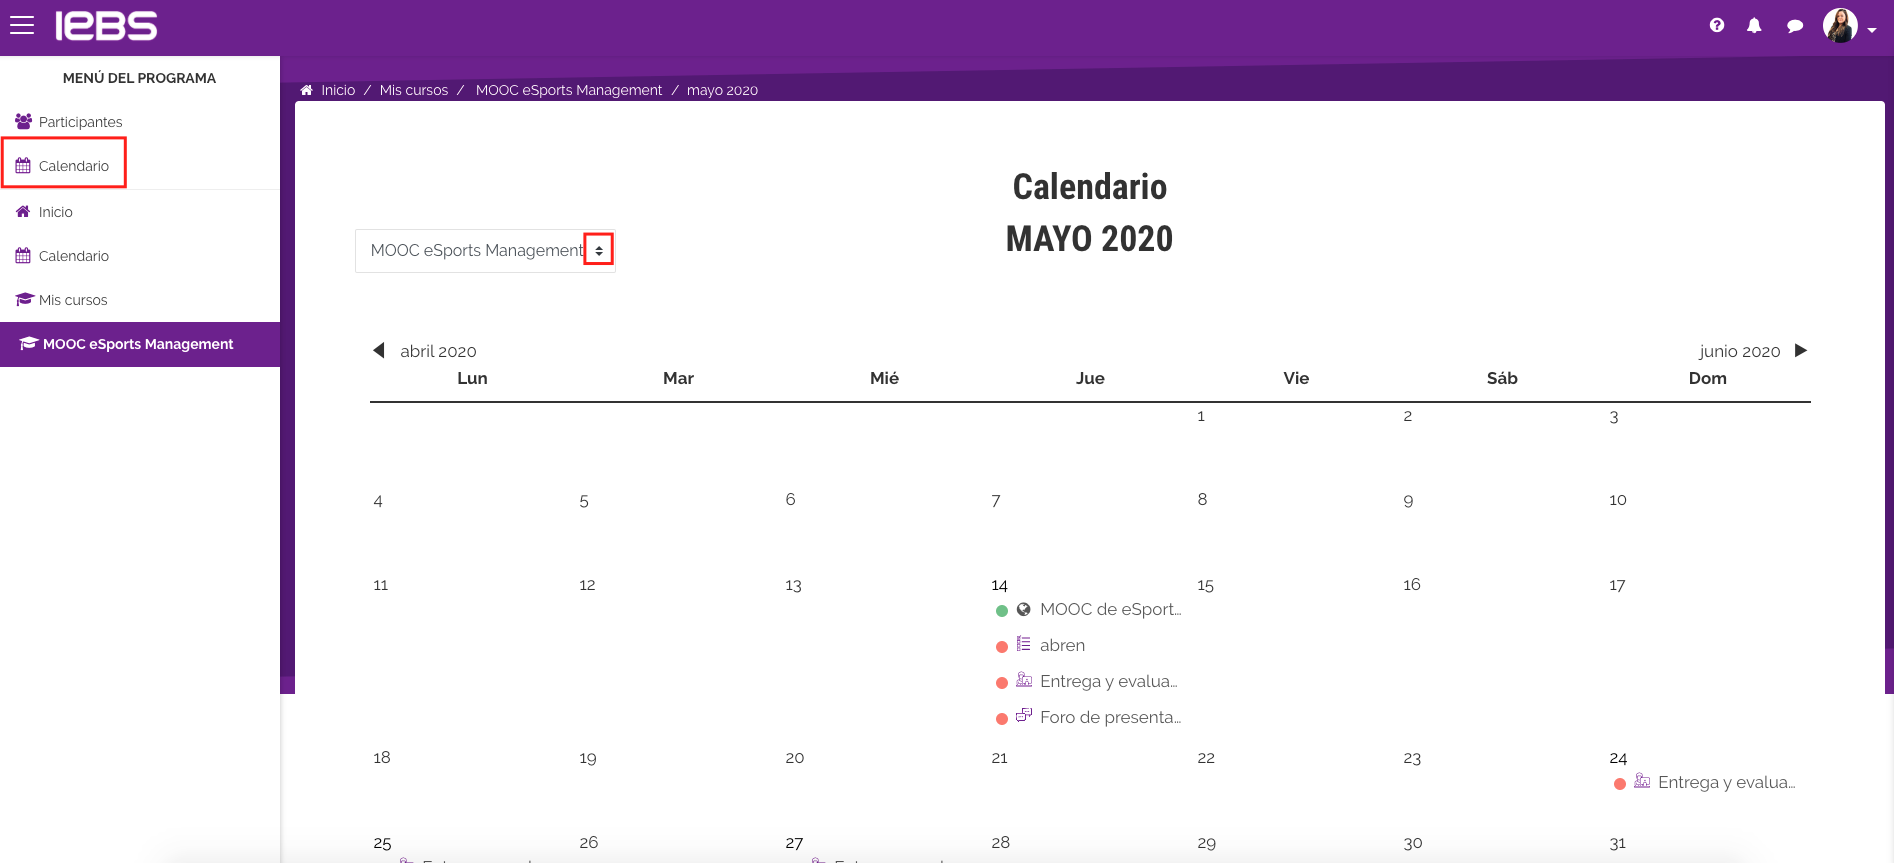
Task: Open the hamburger menu icon
Action: pyautogui.click(x=22, y=25)
